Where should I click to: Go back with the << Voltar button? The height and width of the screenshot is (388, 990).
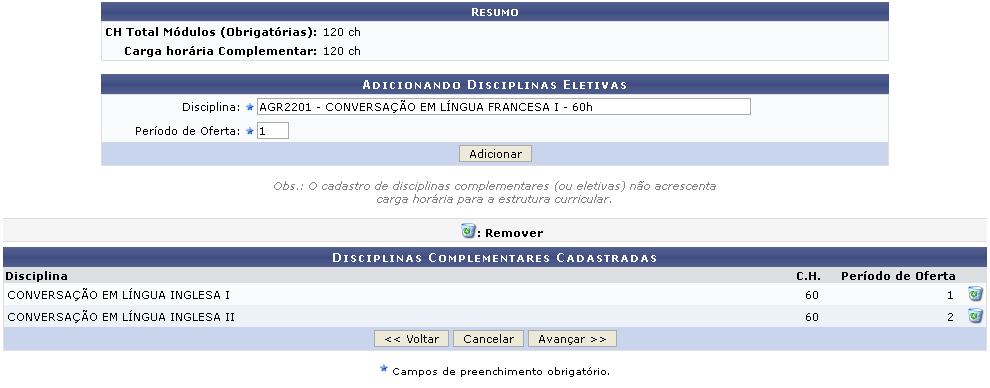pyautogui.click(x=411, y=339)
